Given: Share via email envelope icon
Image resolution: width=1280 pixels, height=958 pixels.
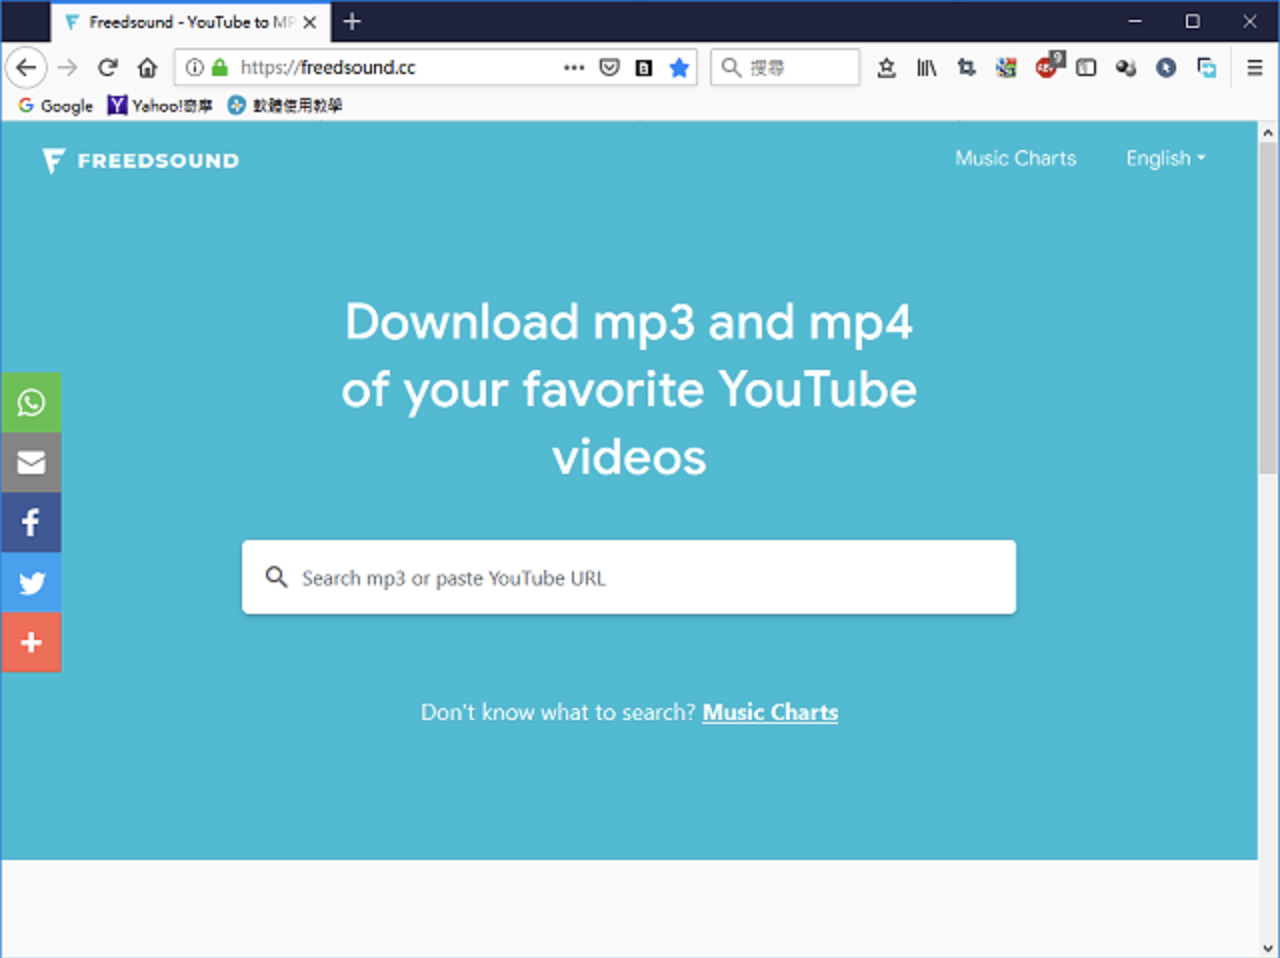Looking at the screenshot, I should point(31,462).
